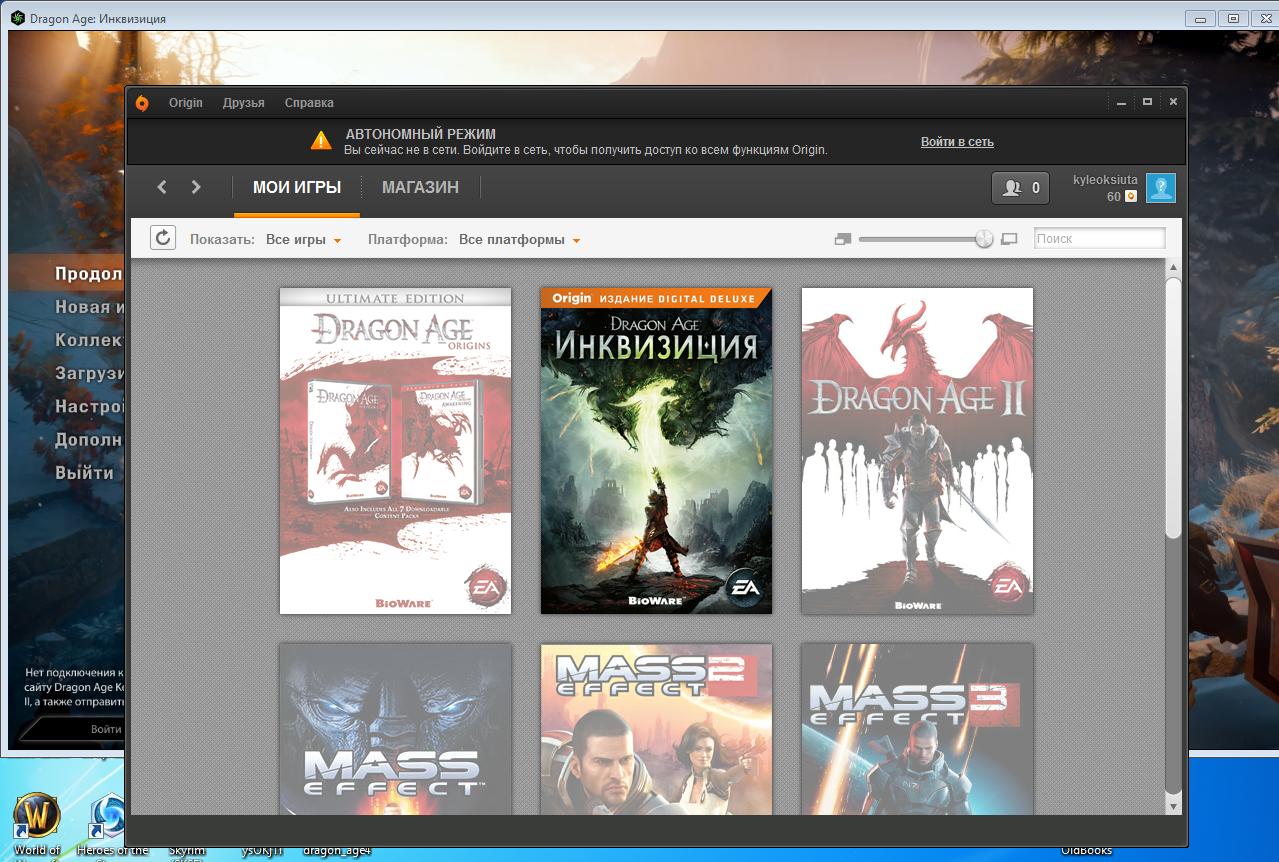The width and height of the screenshot is (1279, 862).
Task: Click the АВТОНОМНЫЙ РЕЖИМ heading
Action: [x=420, y=134]
